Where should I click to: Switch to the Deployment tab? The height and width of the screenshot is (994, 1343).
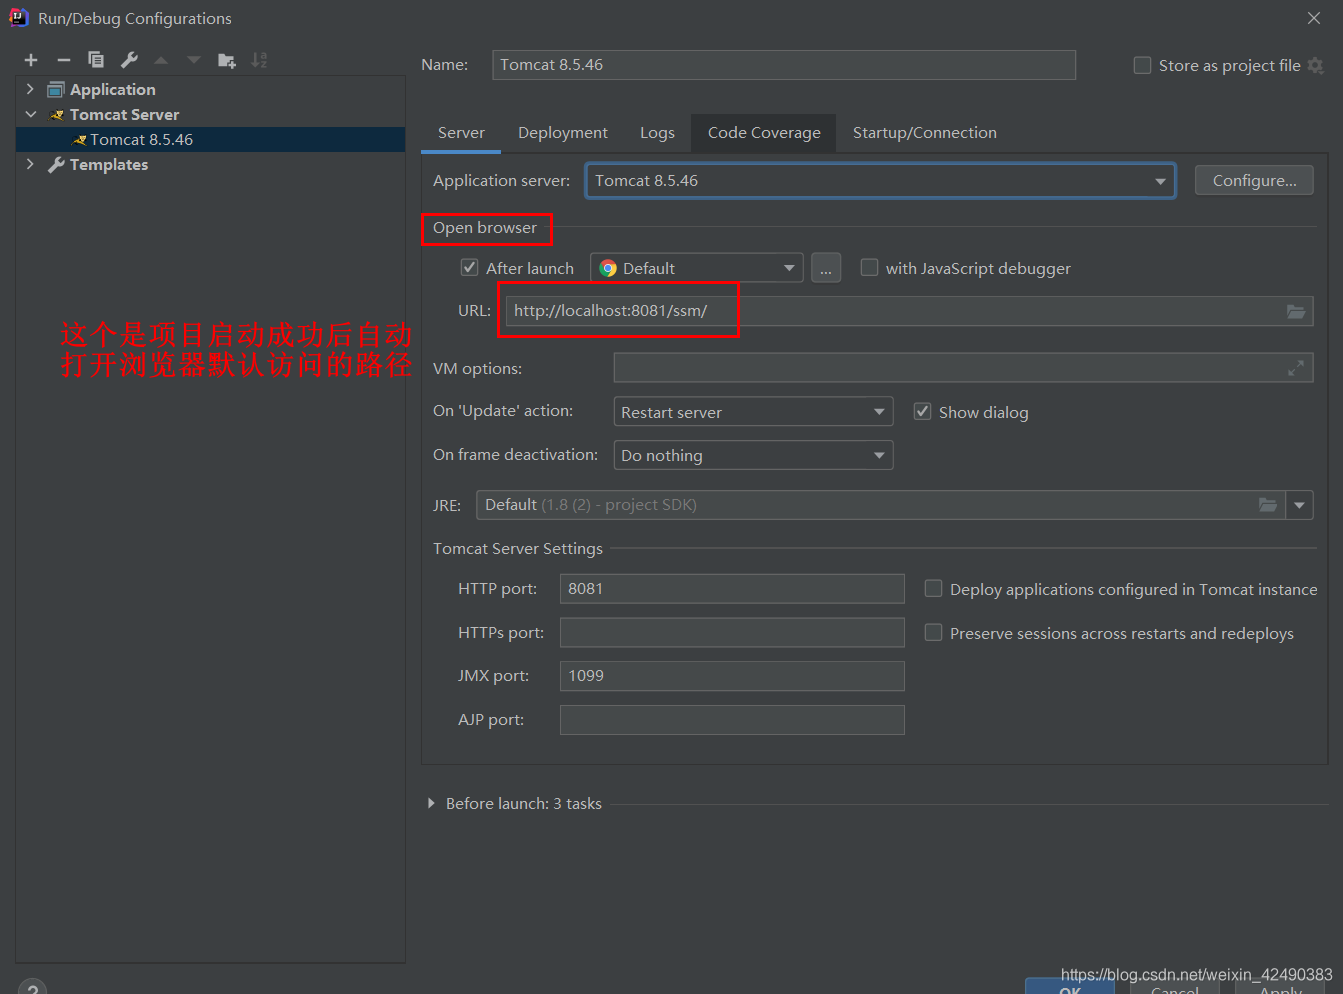563,133
